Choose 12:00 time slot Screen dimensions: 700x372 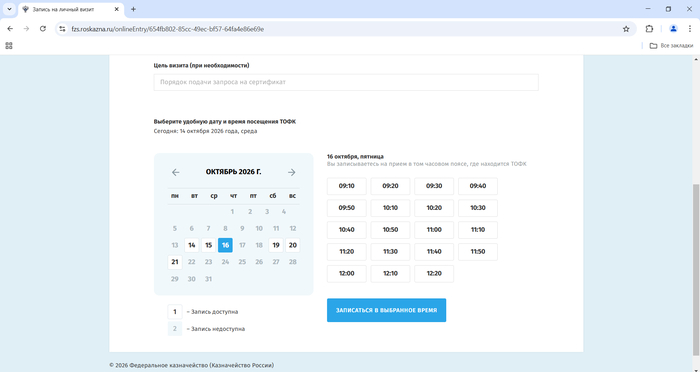coord(346,274)
